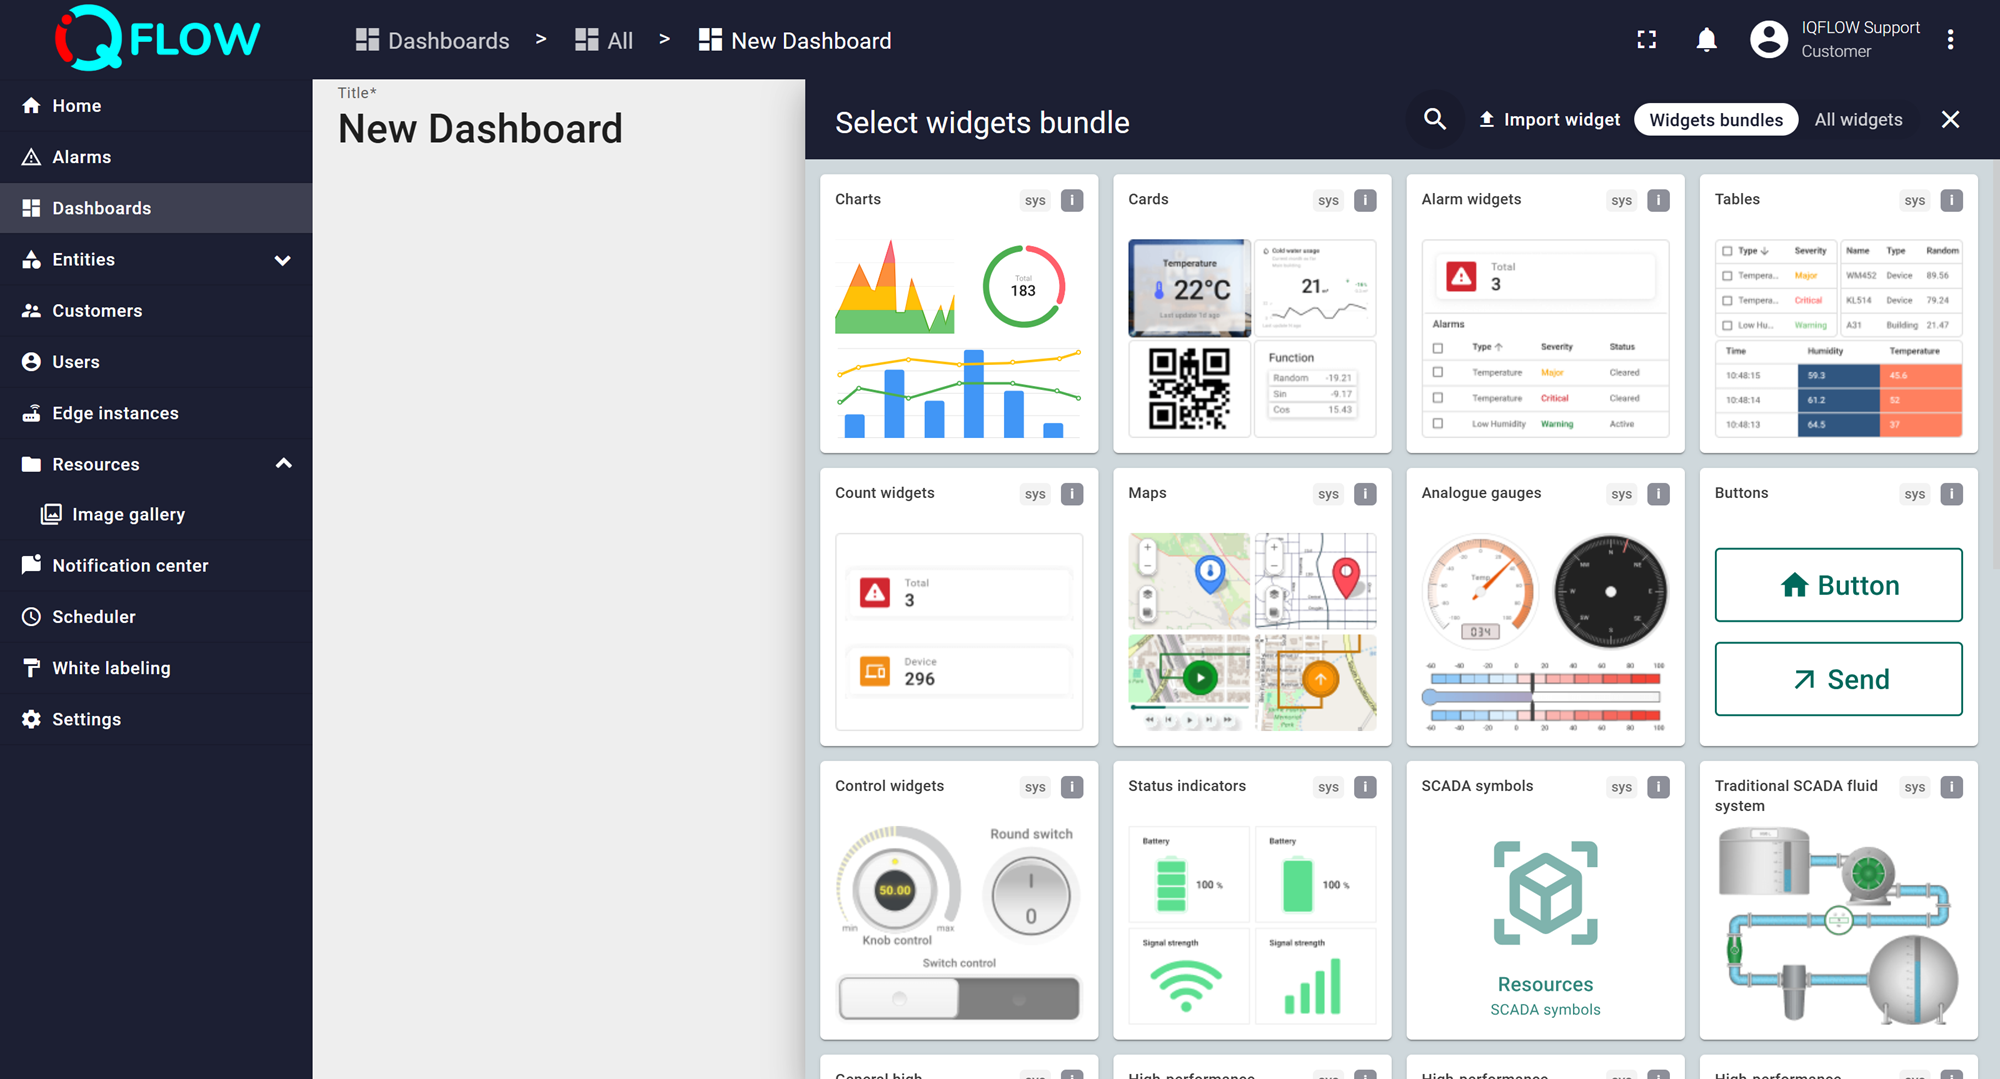Switch to the All widgets tab

tap(1858, 119)
